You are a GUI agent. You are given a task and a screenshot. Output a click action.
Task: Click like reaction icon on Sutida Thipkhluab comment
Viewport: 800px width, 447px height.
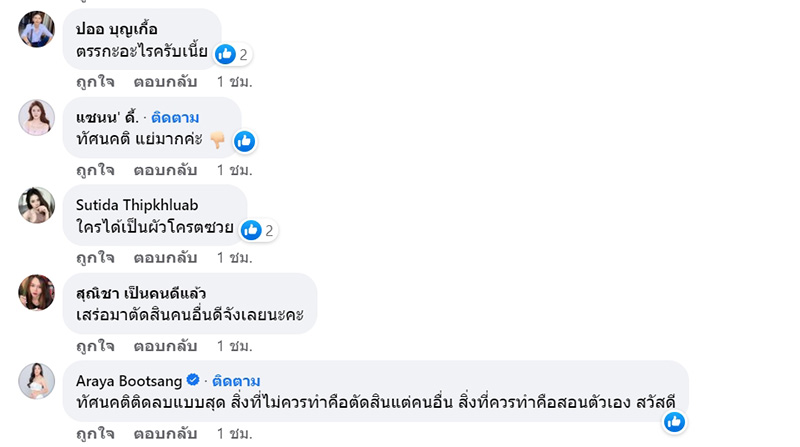pyautogui.click(x=251, y=230)
